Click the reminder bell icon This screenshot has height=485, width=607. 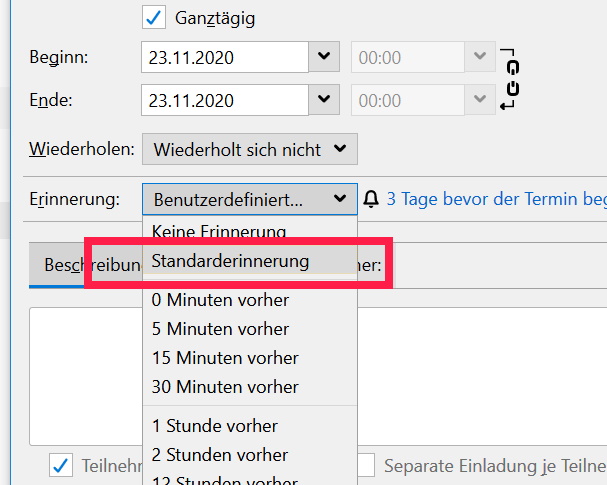pyautogui.click(x=371, y=199)
